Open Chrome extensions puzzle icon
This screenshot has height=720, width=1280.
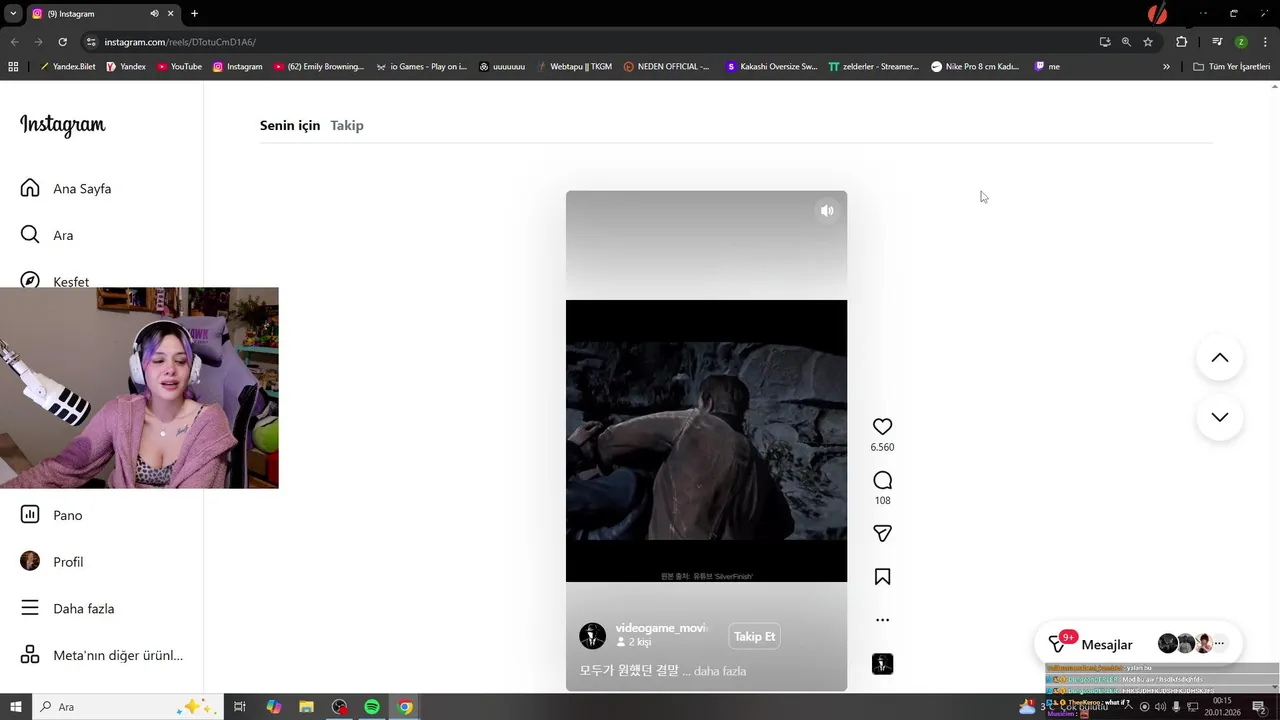pyautogui.click(x=1181, y=42)
